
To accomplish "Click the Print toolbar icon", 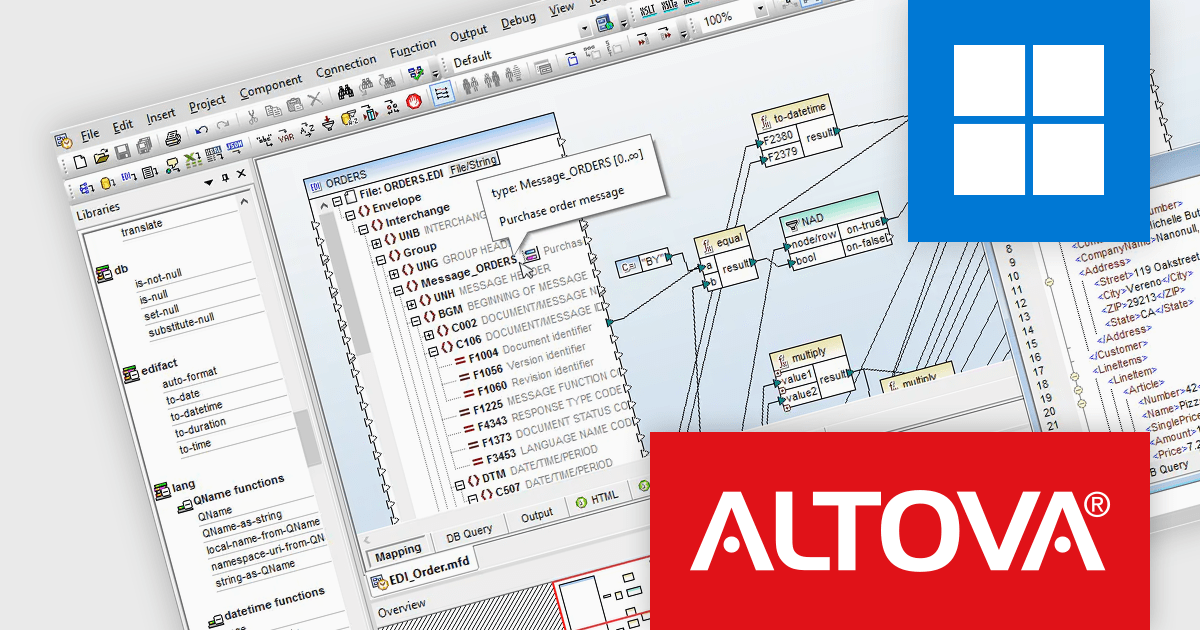I will 171,139.
